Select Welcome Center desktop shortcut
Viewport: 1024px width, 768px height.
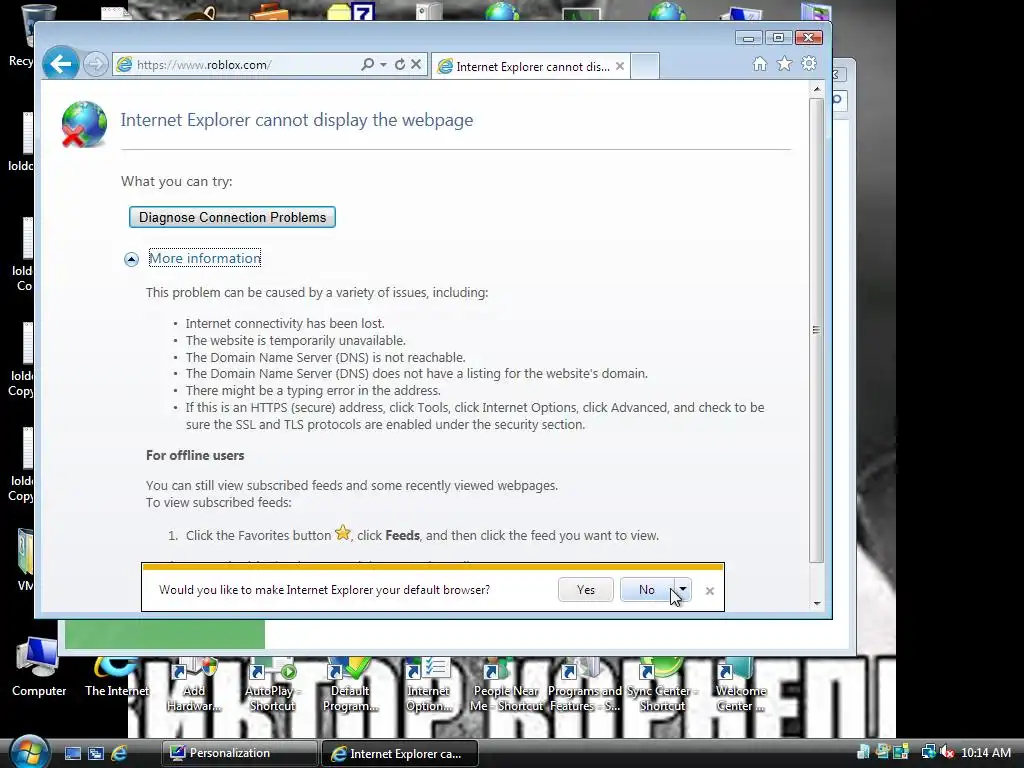pos(740,686)
